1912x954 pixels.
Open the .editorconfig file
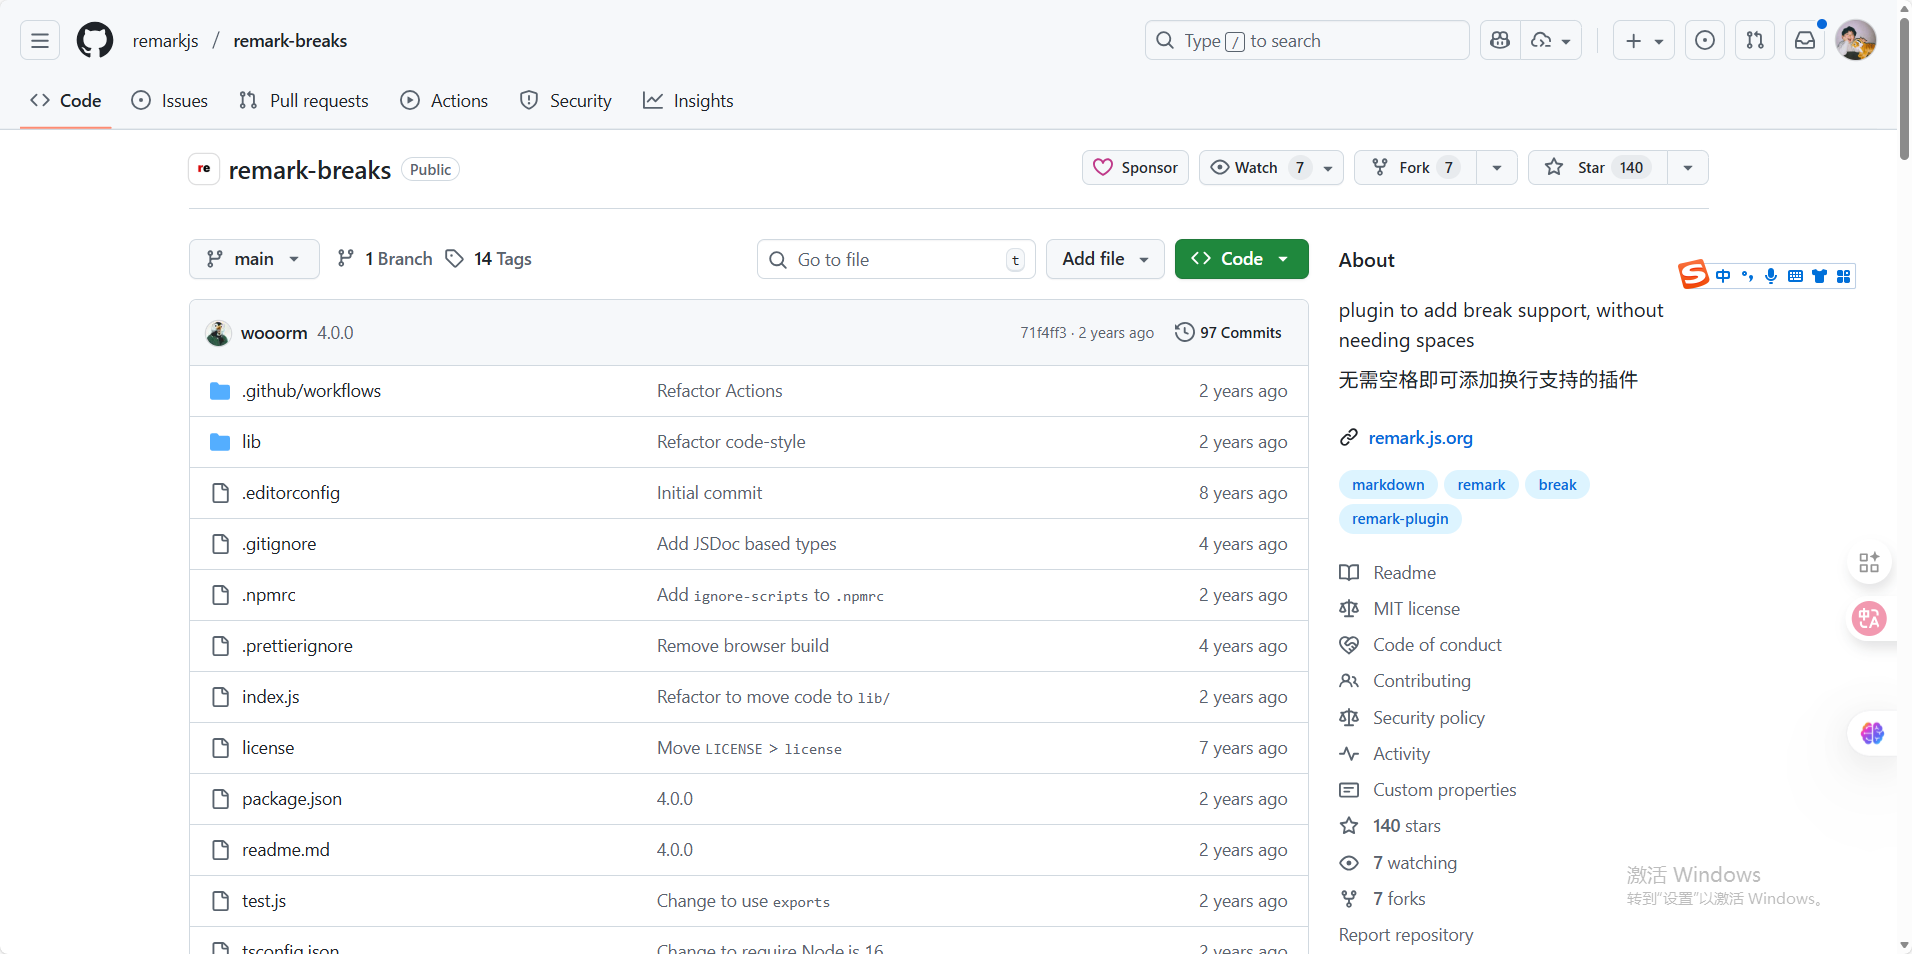point(291,493)
